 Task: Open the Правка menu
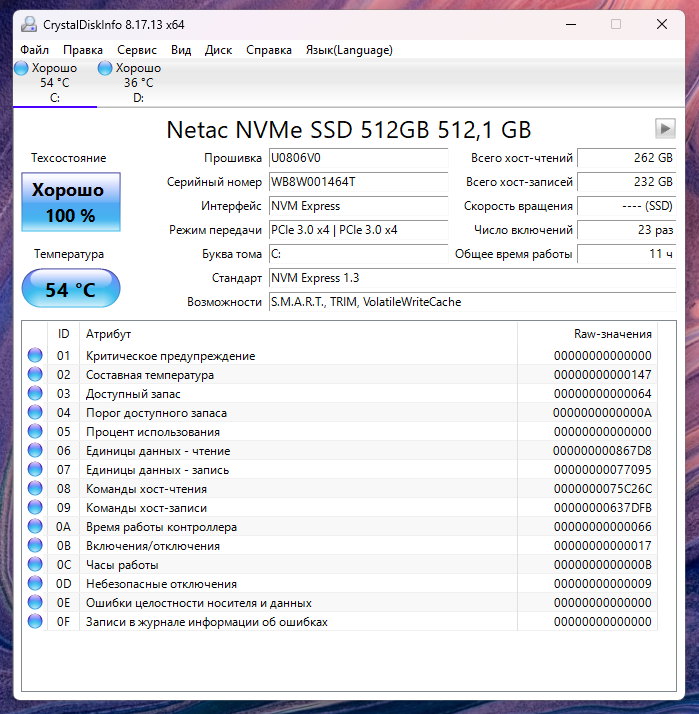83,50
